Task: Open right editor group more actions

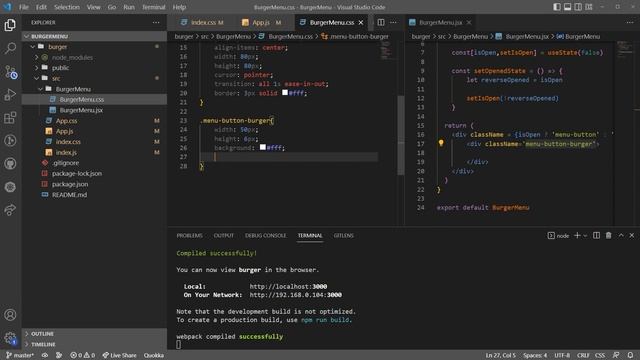Action: coord(630,22)
